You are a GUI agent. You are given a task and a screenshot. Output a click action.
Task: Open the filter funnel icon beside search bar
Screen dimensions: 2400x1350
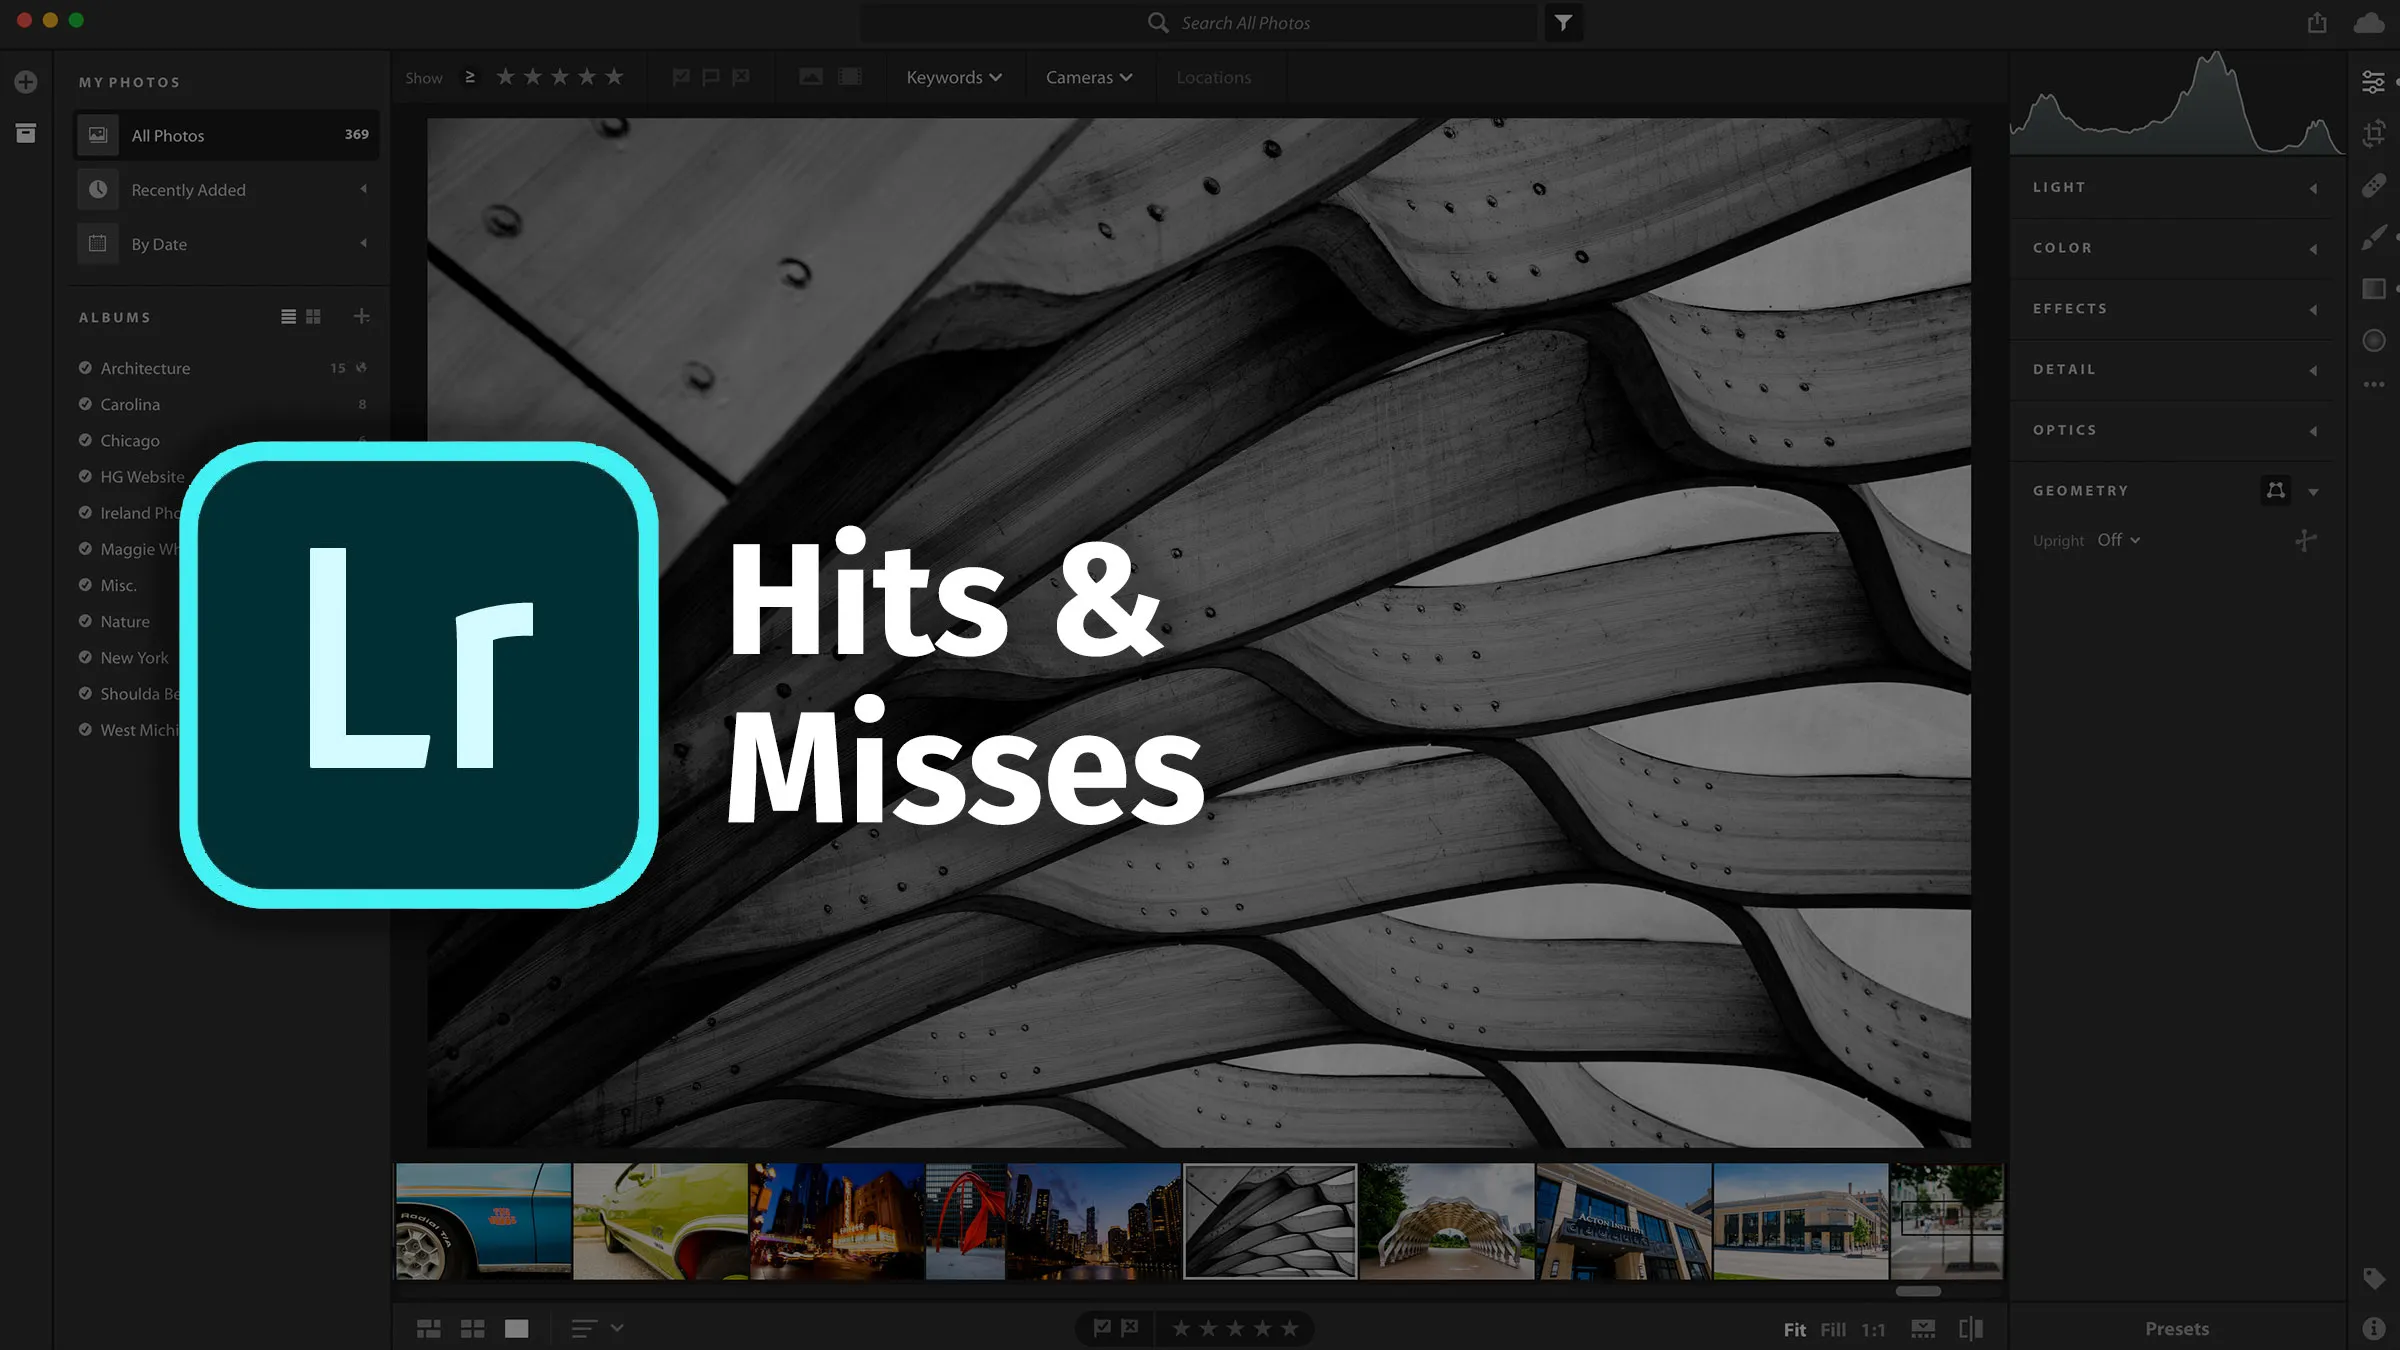[x=1563, y=22]
